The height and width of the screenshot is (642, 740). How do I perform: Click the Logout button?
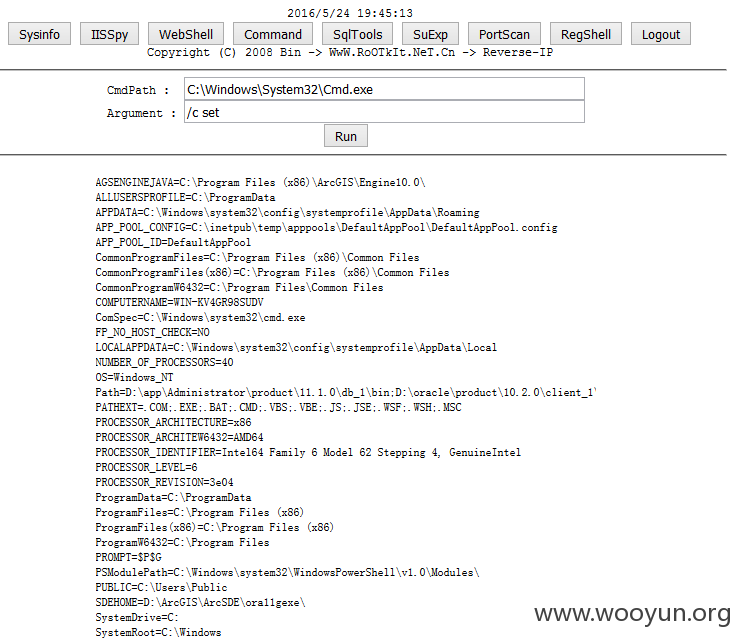(661, 34)
